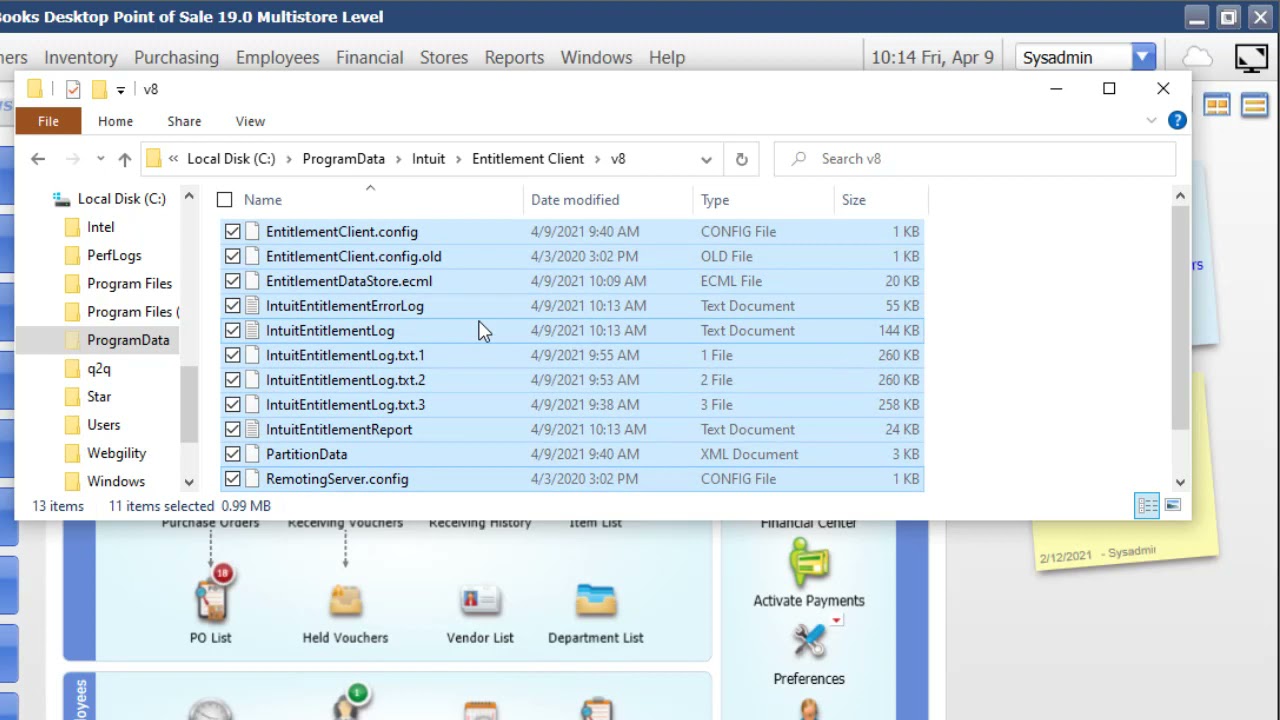
Task: Click the navigation pane scrollbar thumb
Action: coord(189,404)
